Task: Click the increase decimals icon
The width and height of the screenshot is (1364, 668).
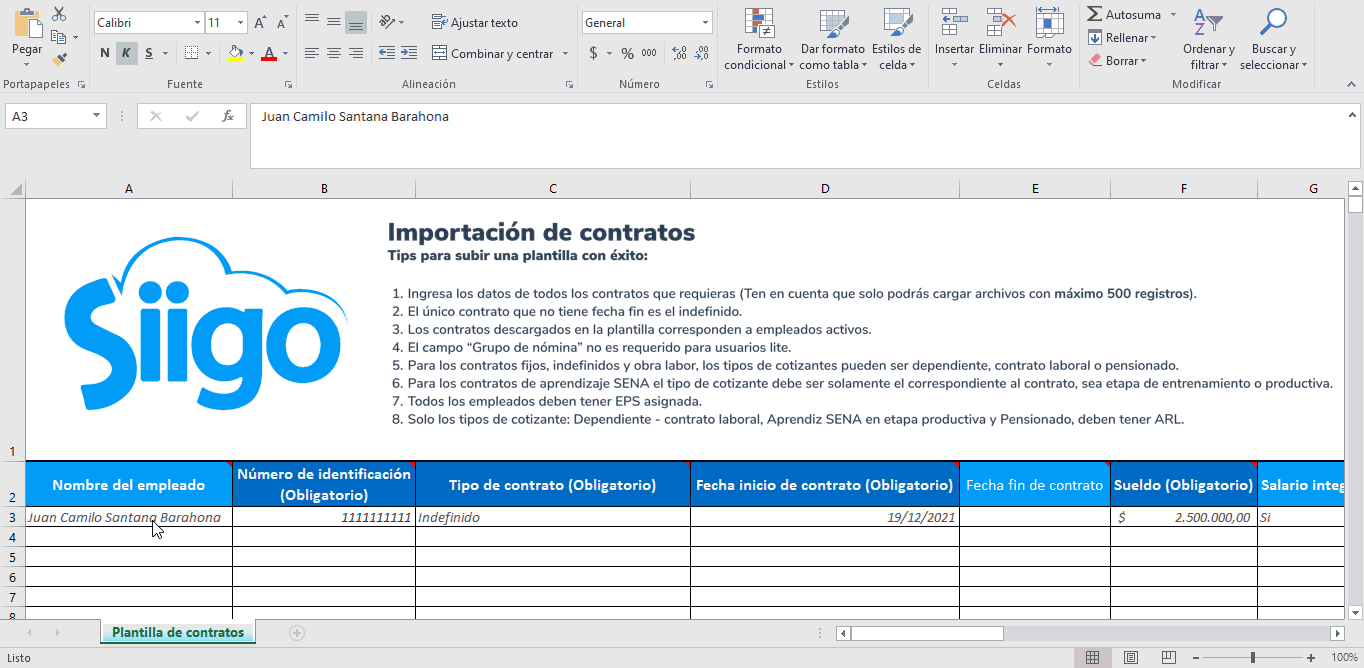Action: 679,53
